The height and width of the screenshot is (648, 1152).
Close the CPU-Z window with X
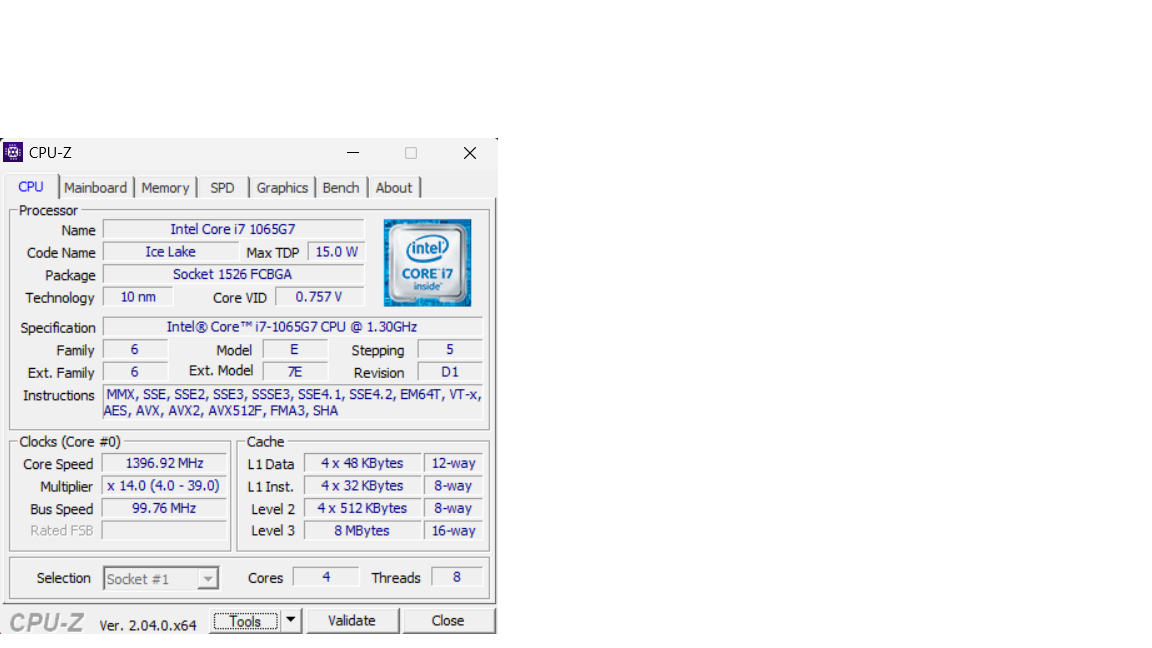tap(469, 153)
